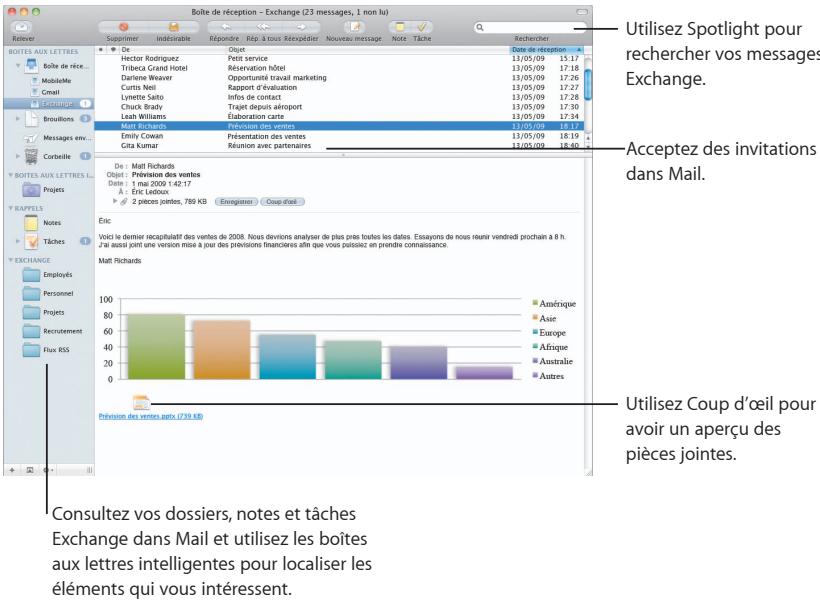Select Emily Cowan Présentation des ventes
This screenshot has height=601, width=820.
point(339,136)
